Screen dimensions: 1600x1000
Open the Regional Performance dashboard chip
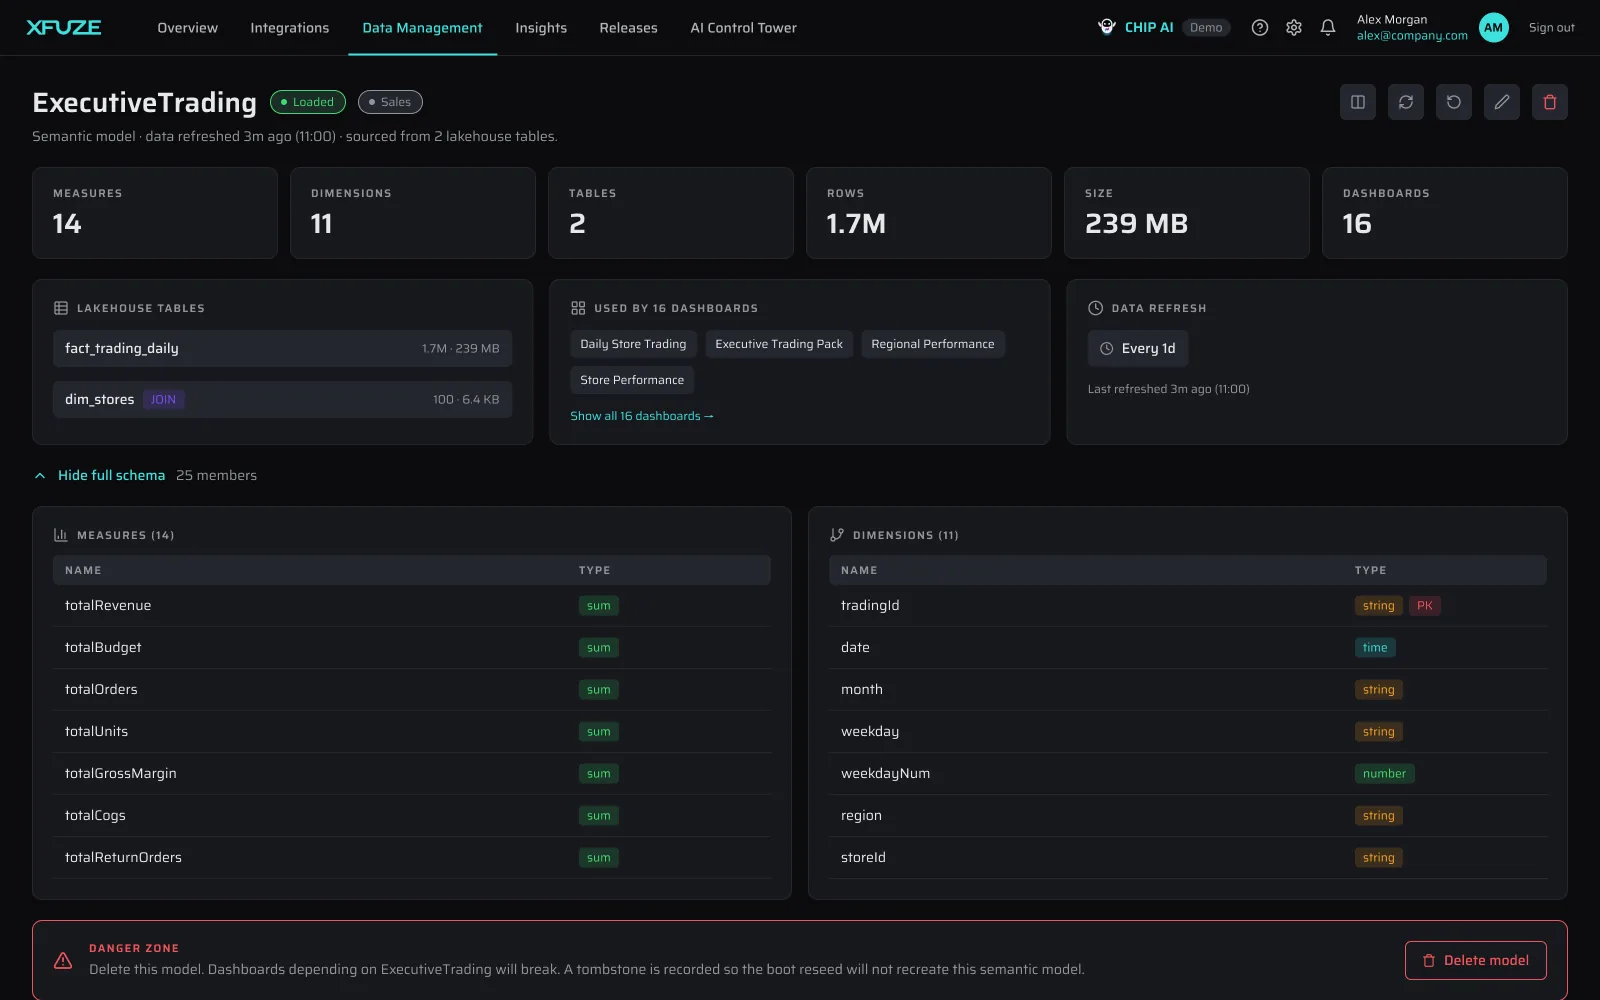pos(932,344)
